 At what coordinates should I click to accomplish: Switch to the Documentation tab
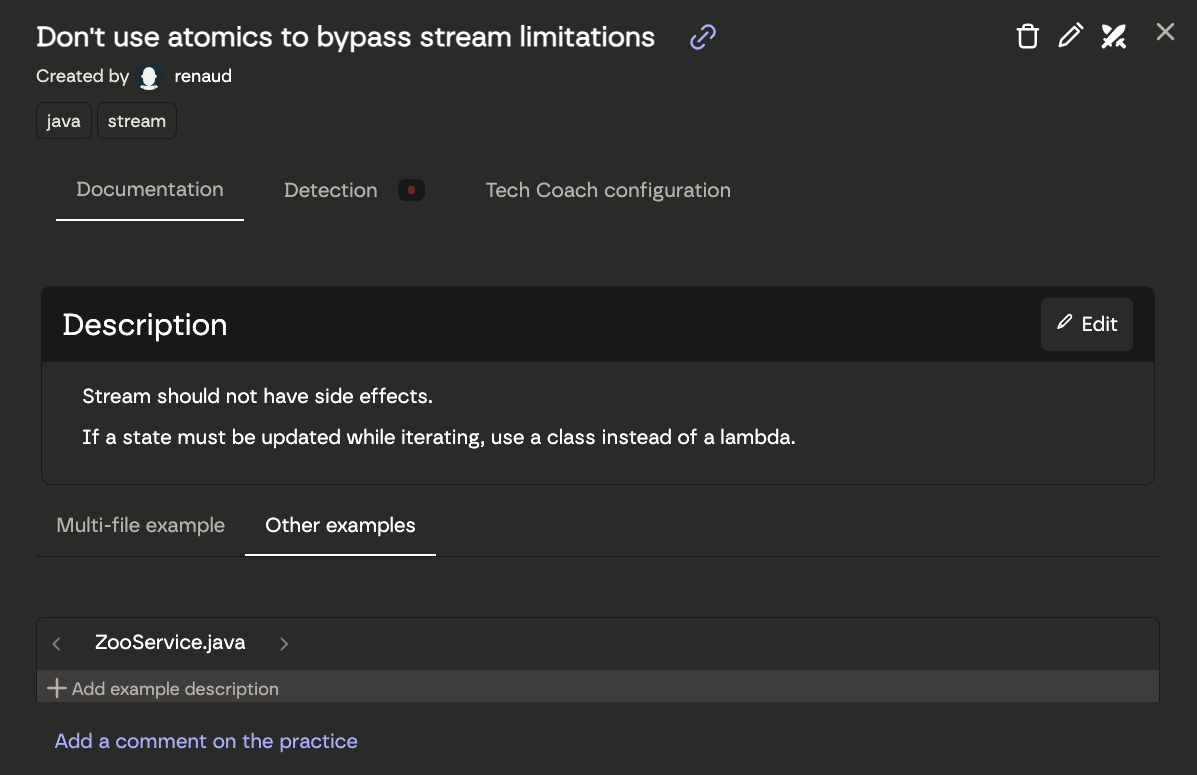[x=150, y=190]
